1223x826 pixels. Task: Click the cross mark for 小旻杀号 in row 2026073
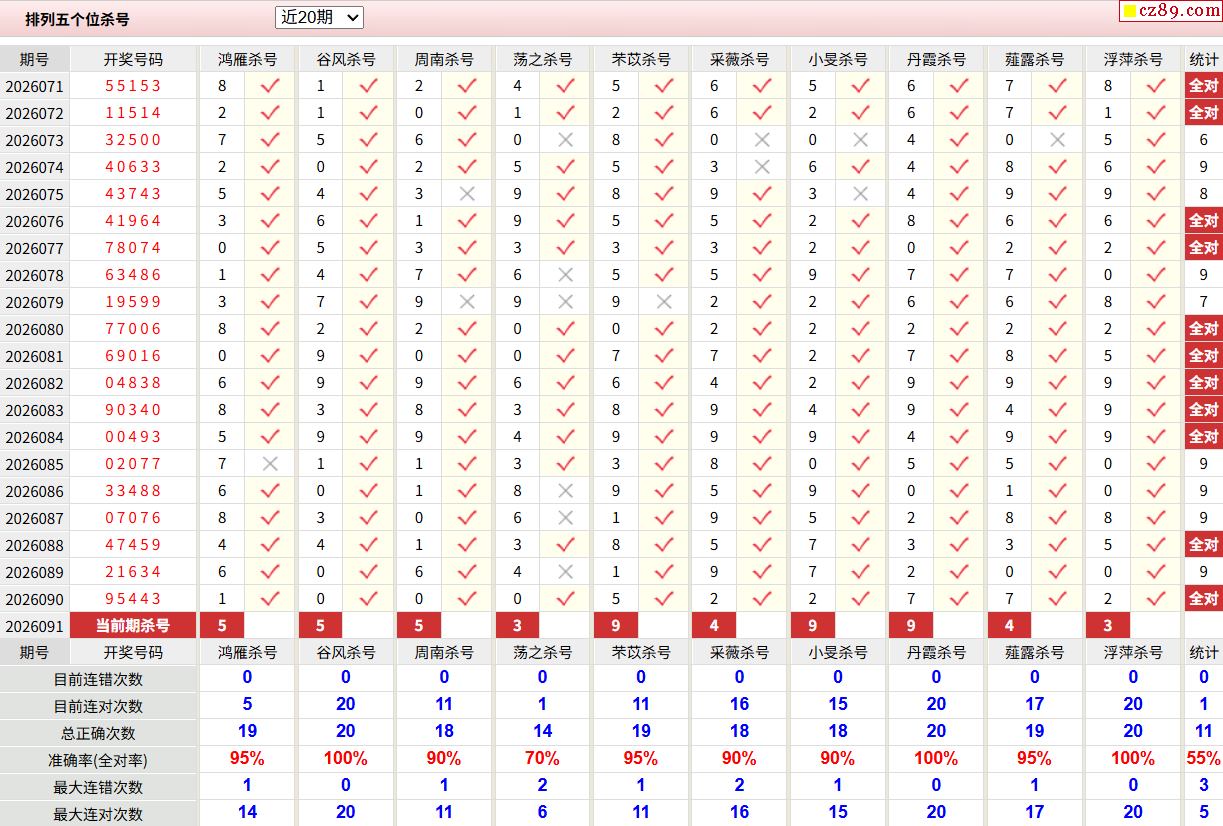(860, 140)
